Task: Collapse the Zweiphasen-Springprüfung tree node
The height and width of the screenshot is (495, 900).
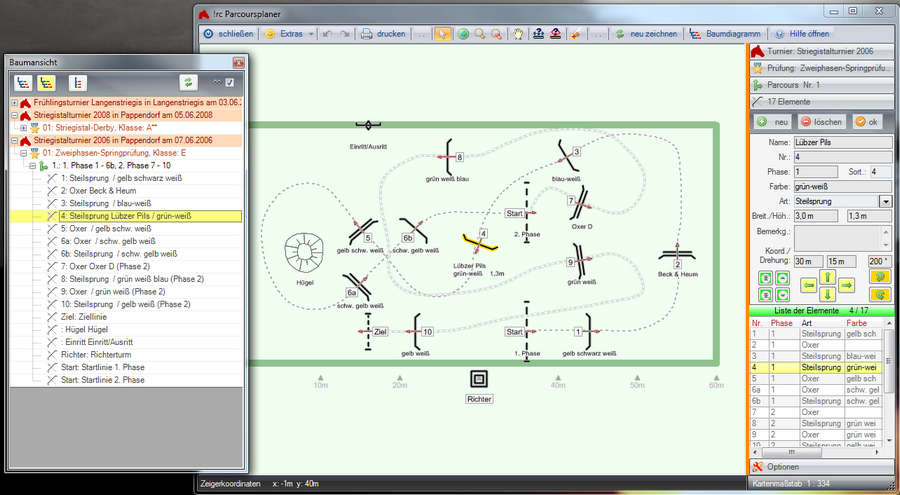Action: (24, 153)
